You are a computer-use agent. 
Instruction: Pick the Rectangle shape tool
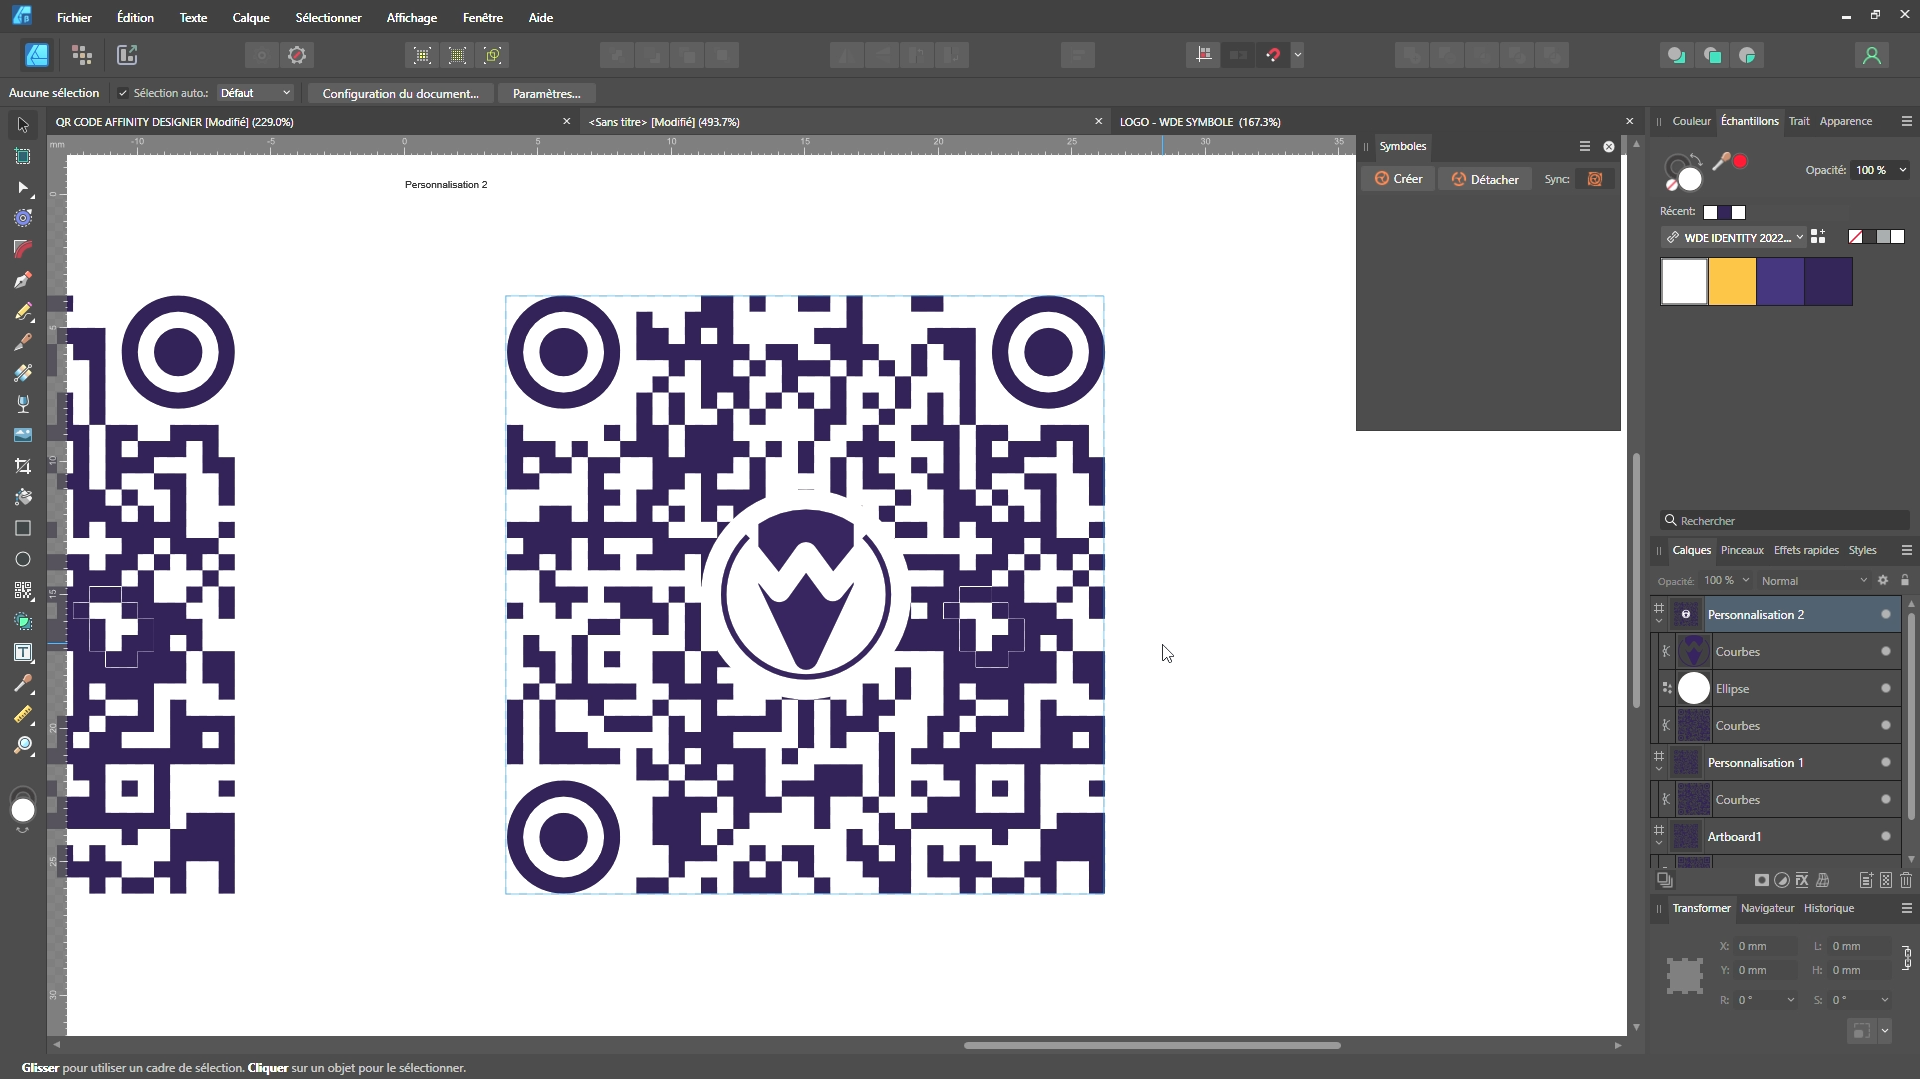pos(22,528)
